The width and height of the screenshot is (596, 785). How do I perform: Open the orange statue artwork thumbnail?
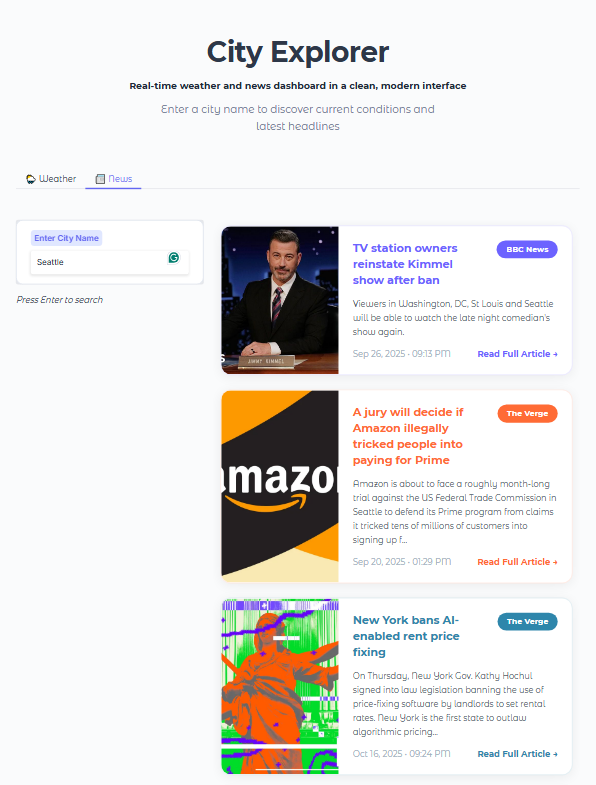280,686
